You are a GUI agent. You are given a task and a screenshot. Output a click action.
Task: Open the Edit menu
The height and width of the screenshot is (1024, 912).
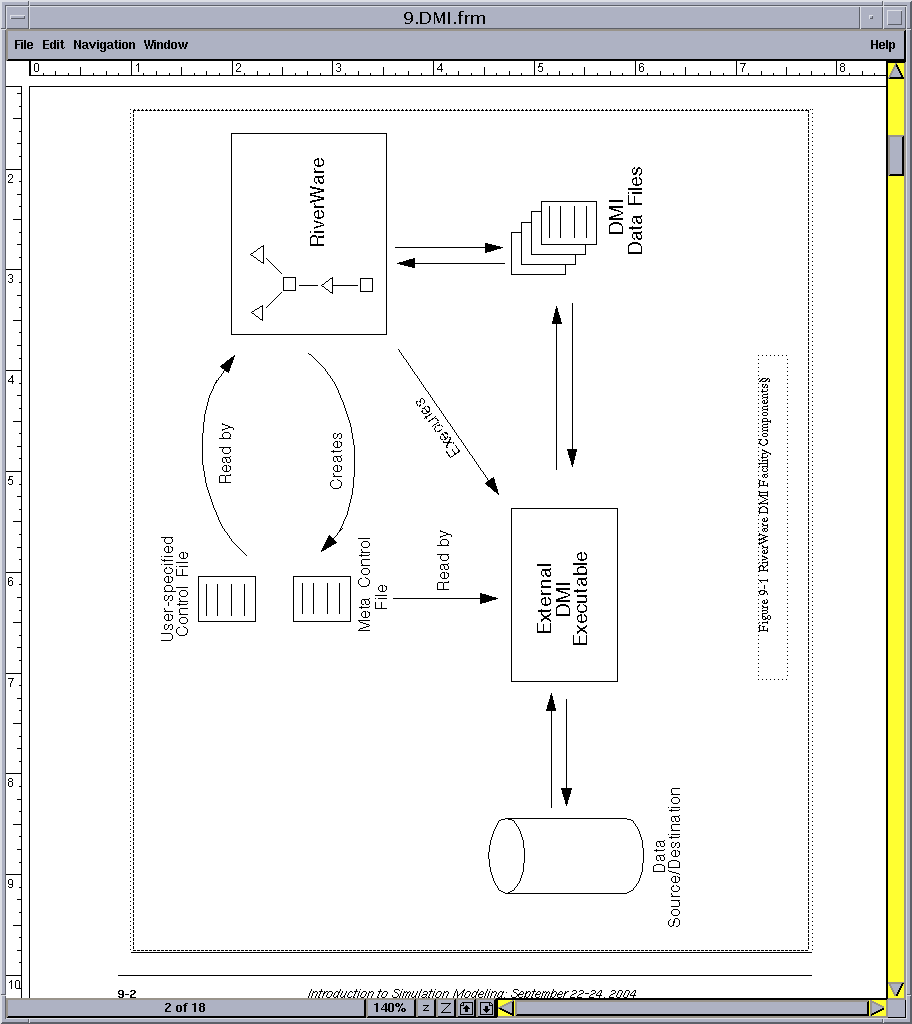point(53,44)
